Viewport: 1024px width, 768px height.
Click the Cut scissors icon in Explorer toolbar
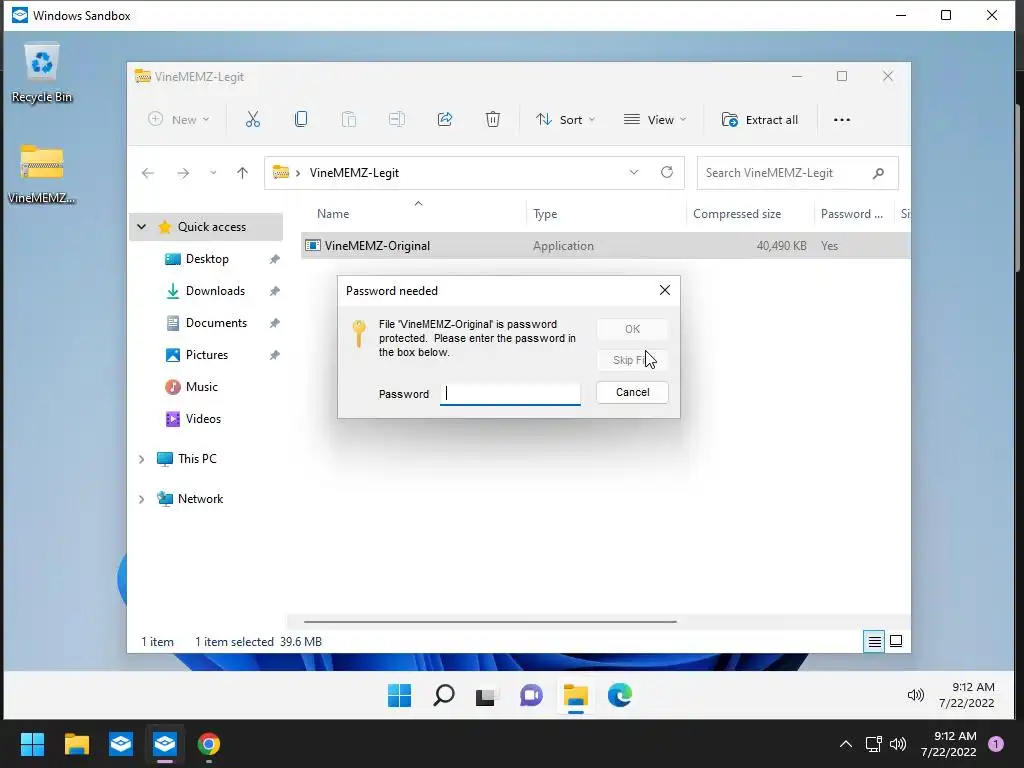[253, 120]
